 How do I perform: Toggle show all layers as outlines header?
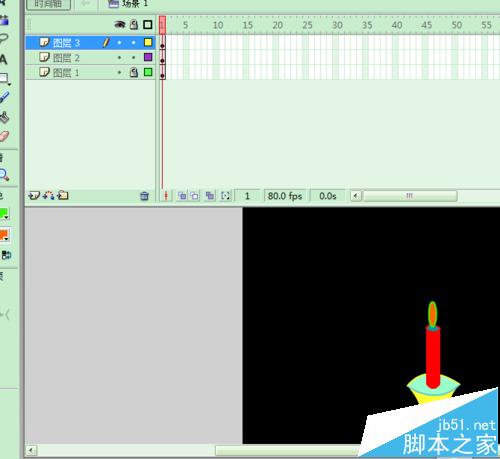pyautogui.click(x=148, y=24)
